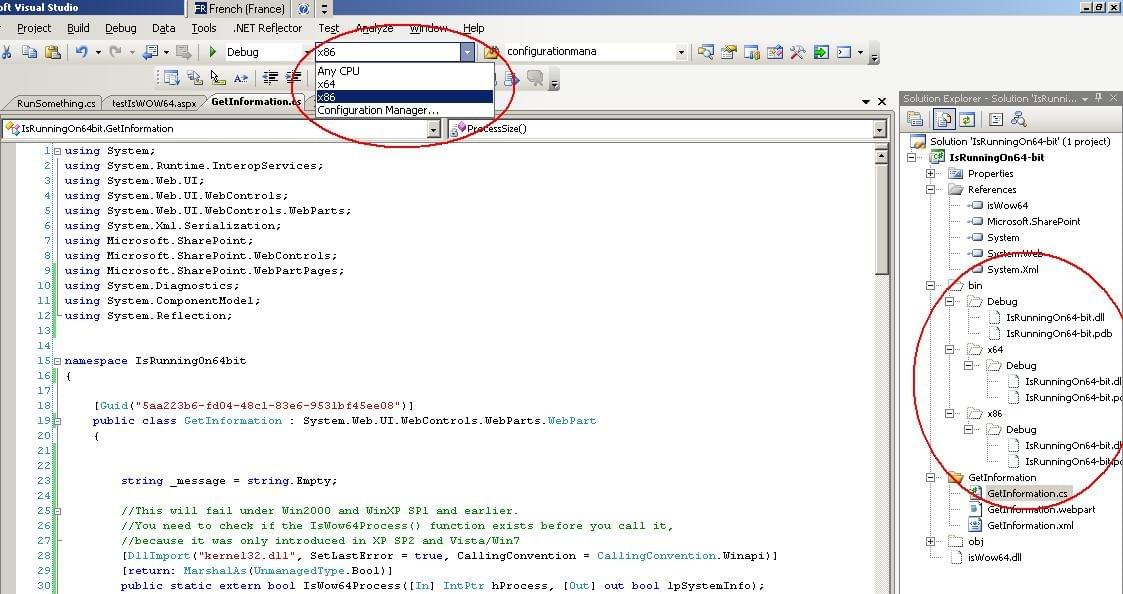
Task: Select GetInformation.webpart file
Action: pos(1041,509)
